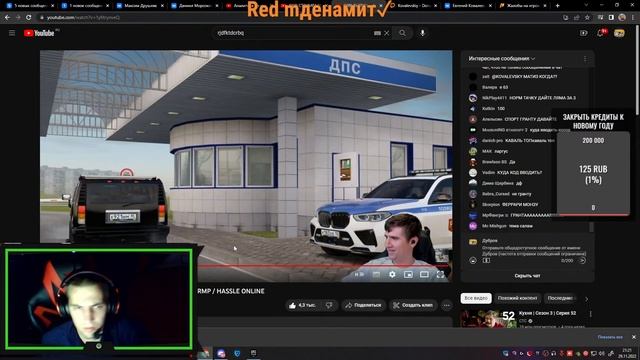Viewport: 640px width, 360px height.
Task: Expand Интересные сообщения chat mode dropdown
Action: (x=502, y=59)
